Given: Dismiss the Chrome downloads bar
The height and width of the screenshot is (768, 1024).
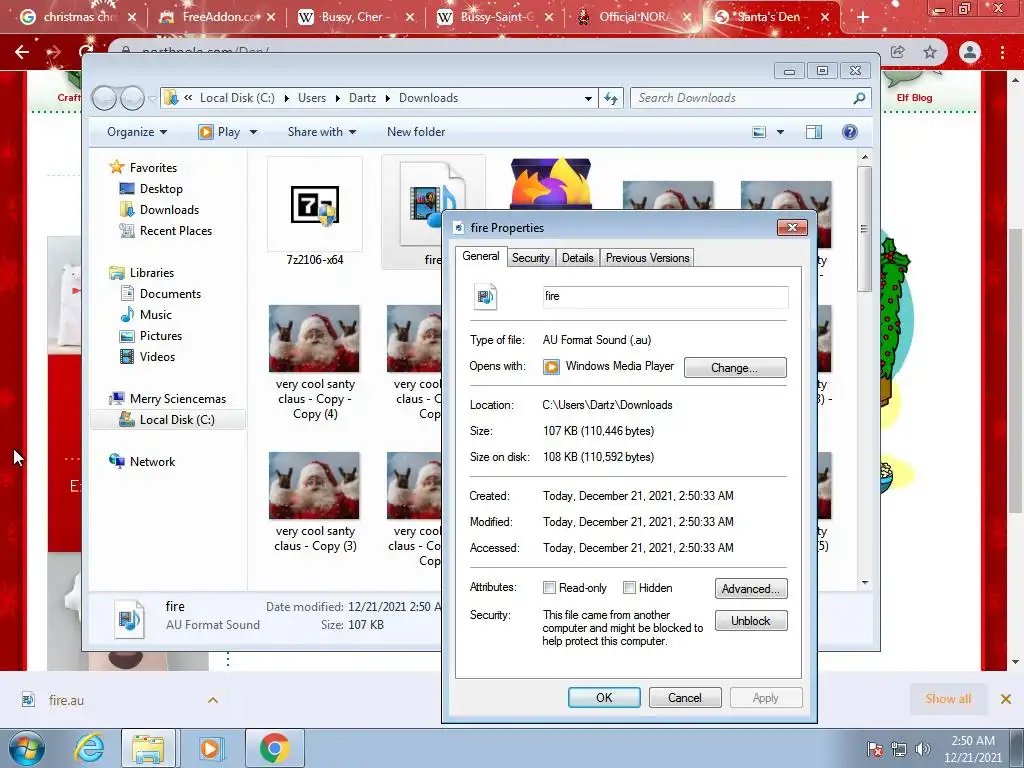Looking at the screenshot, I should (x=1006, y=699).
